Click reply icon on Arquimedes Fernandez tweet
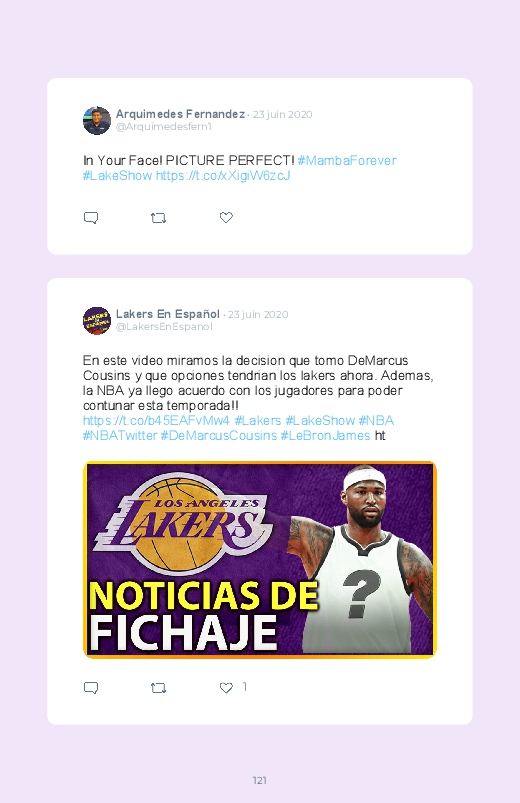Screen dimensions: 520x803 pyautogui.click(x=91, y=218)
